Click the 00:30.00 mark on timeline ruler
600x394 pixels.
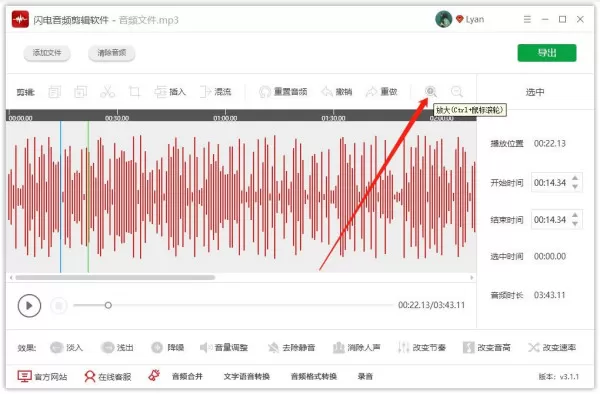coord(117,118)
